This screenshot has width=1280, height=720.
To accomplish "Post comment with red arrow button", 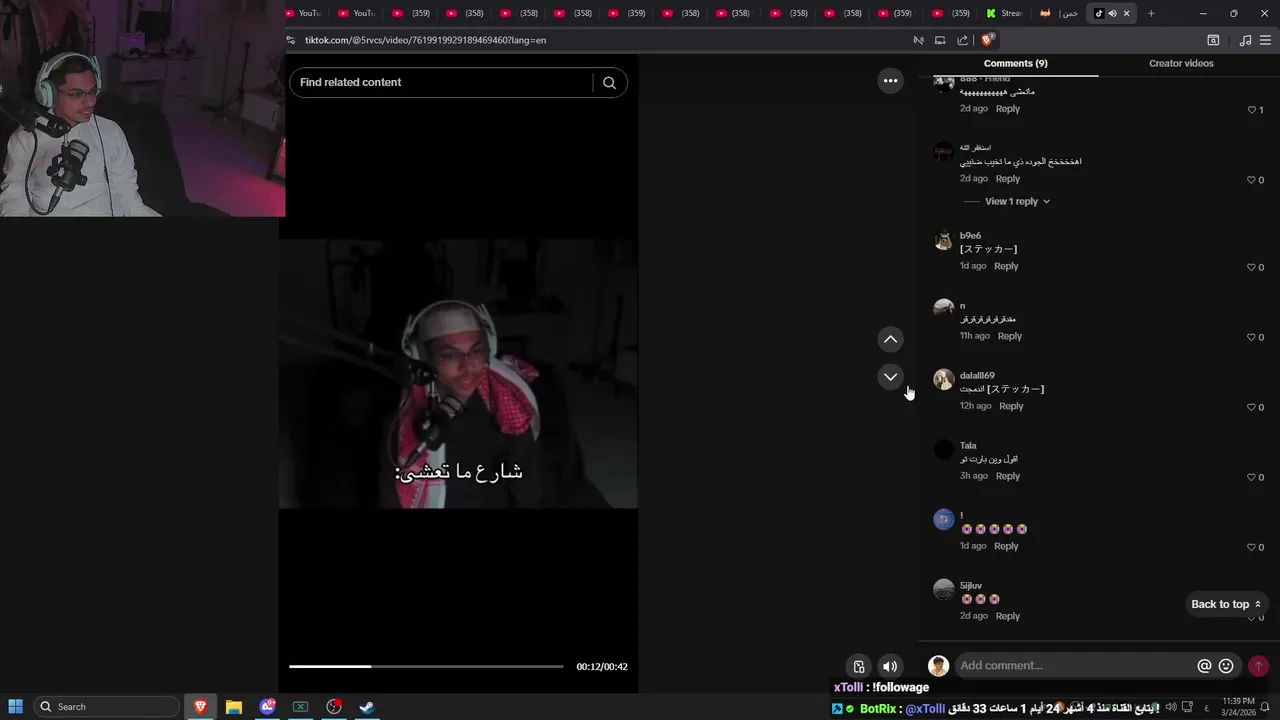I will [x=1258, y=666].
